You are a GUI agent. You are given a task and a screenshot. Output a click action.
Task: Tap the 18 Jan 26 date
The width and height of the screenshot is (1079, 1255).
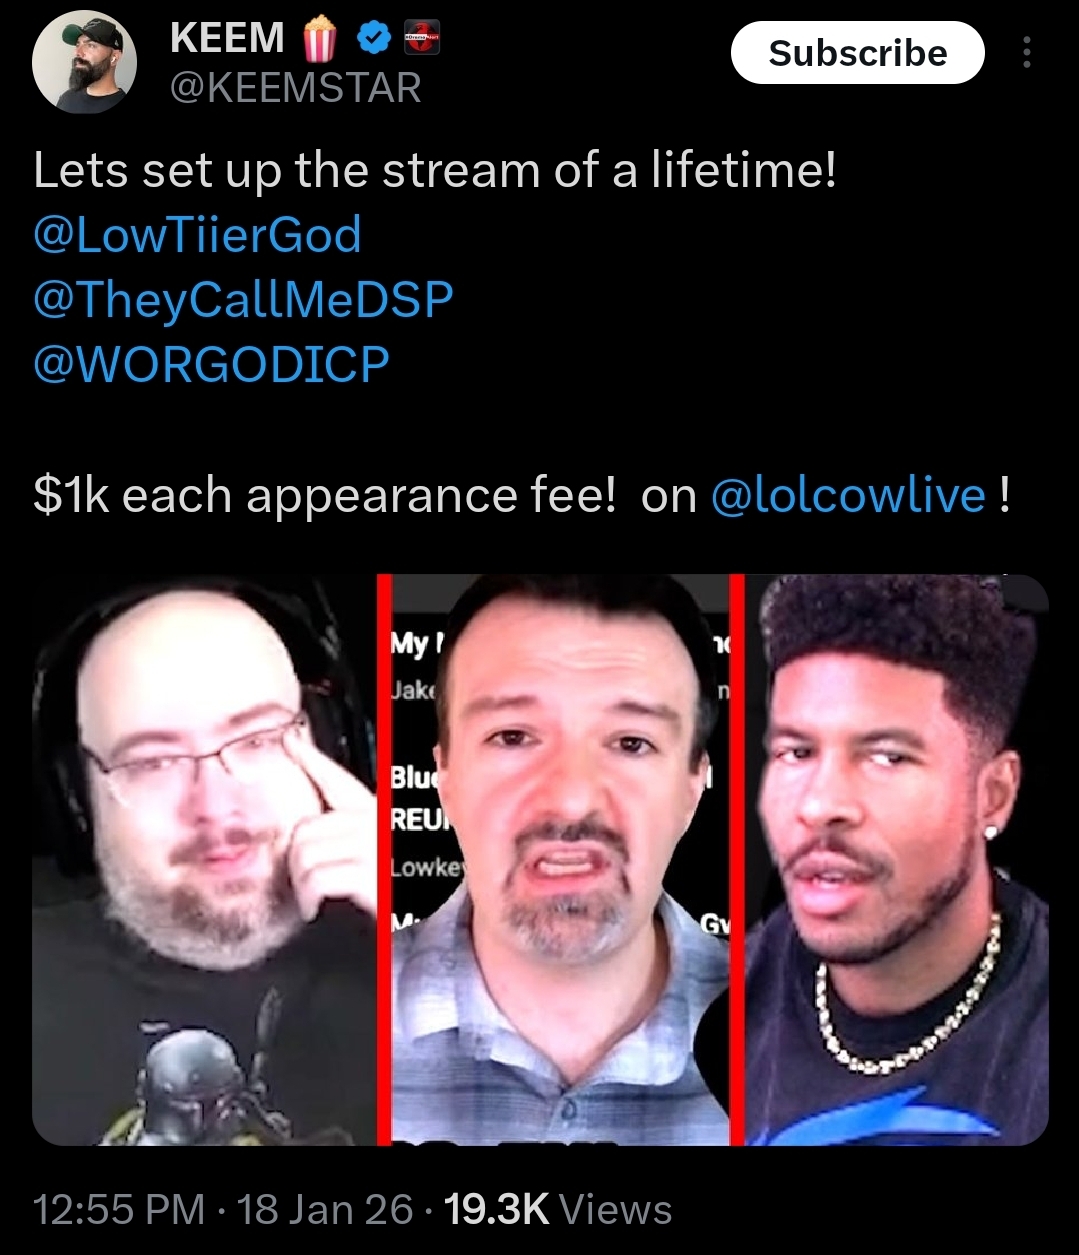point(325,1210)
